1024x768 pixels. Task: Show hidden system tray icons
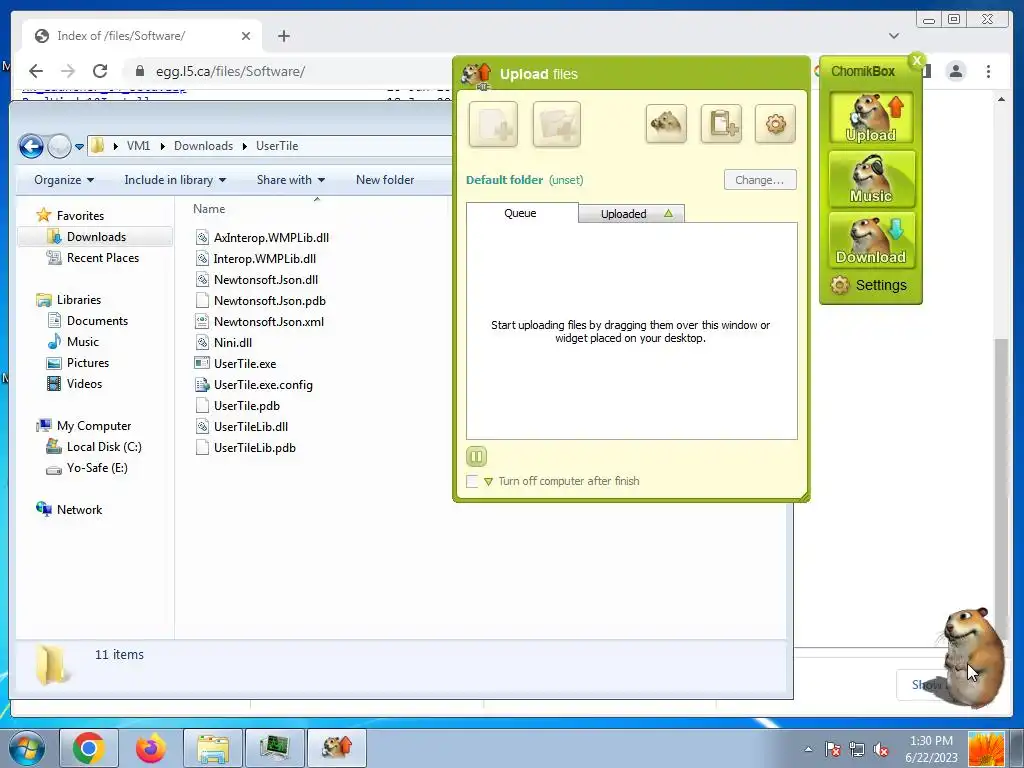(808, 749)
